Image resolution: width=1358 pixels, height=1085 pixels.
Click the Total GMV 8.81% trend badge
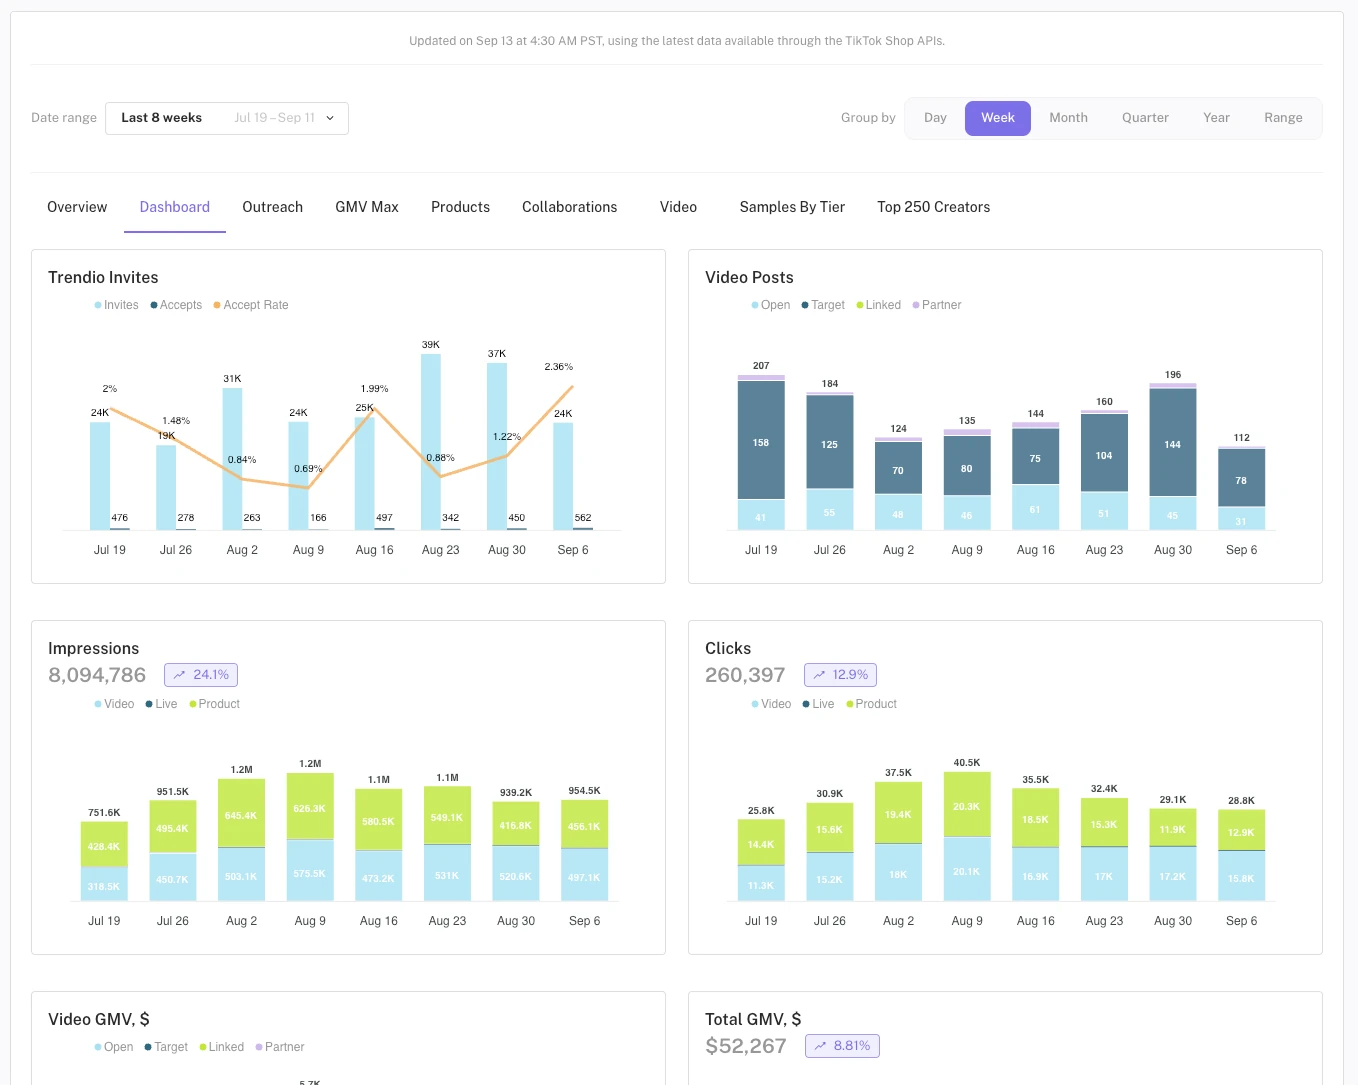(842, 1046)
